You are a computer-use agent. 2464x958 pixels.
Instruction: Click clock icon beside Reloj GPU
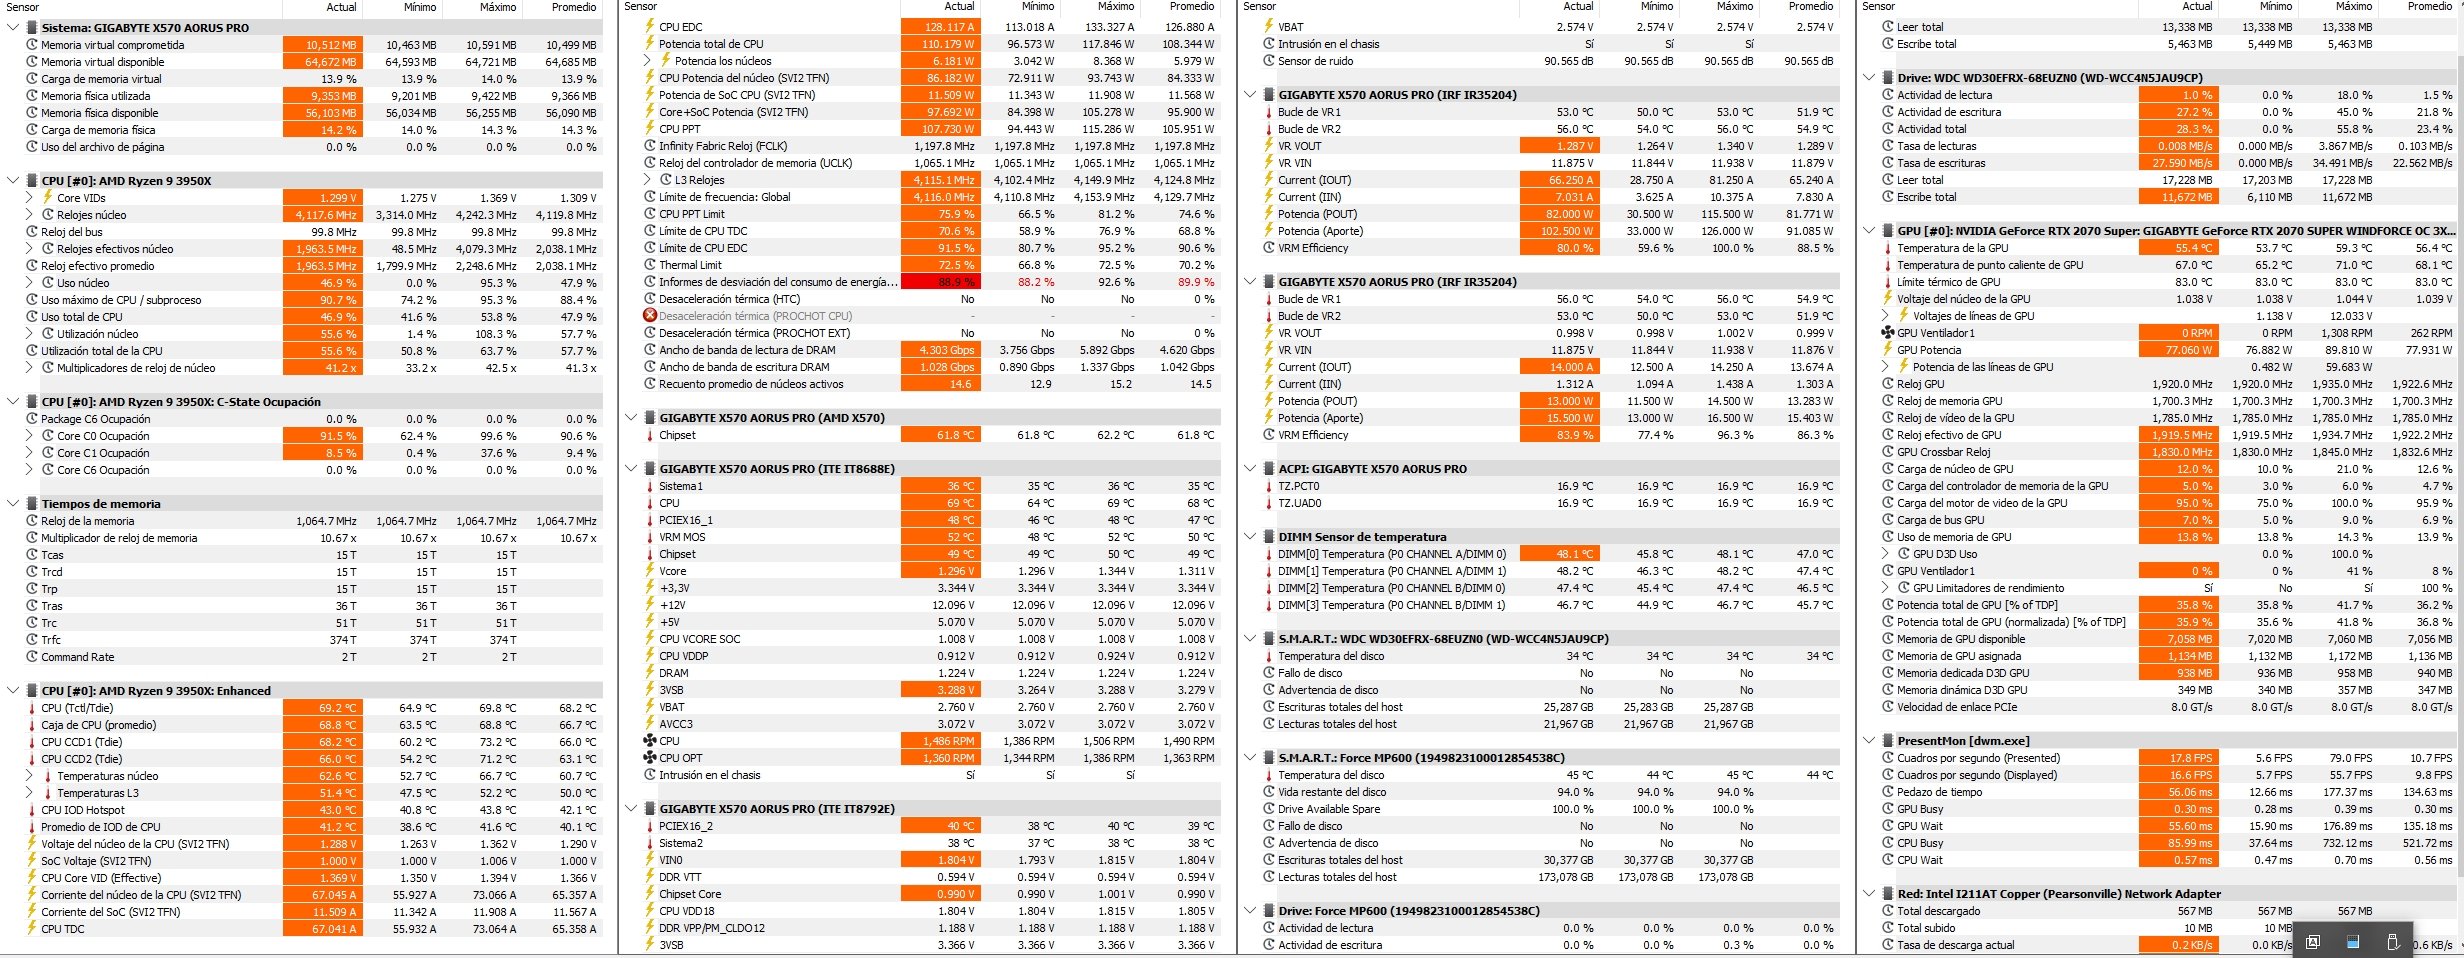[1888, 384]
